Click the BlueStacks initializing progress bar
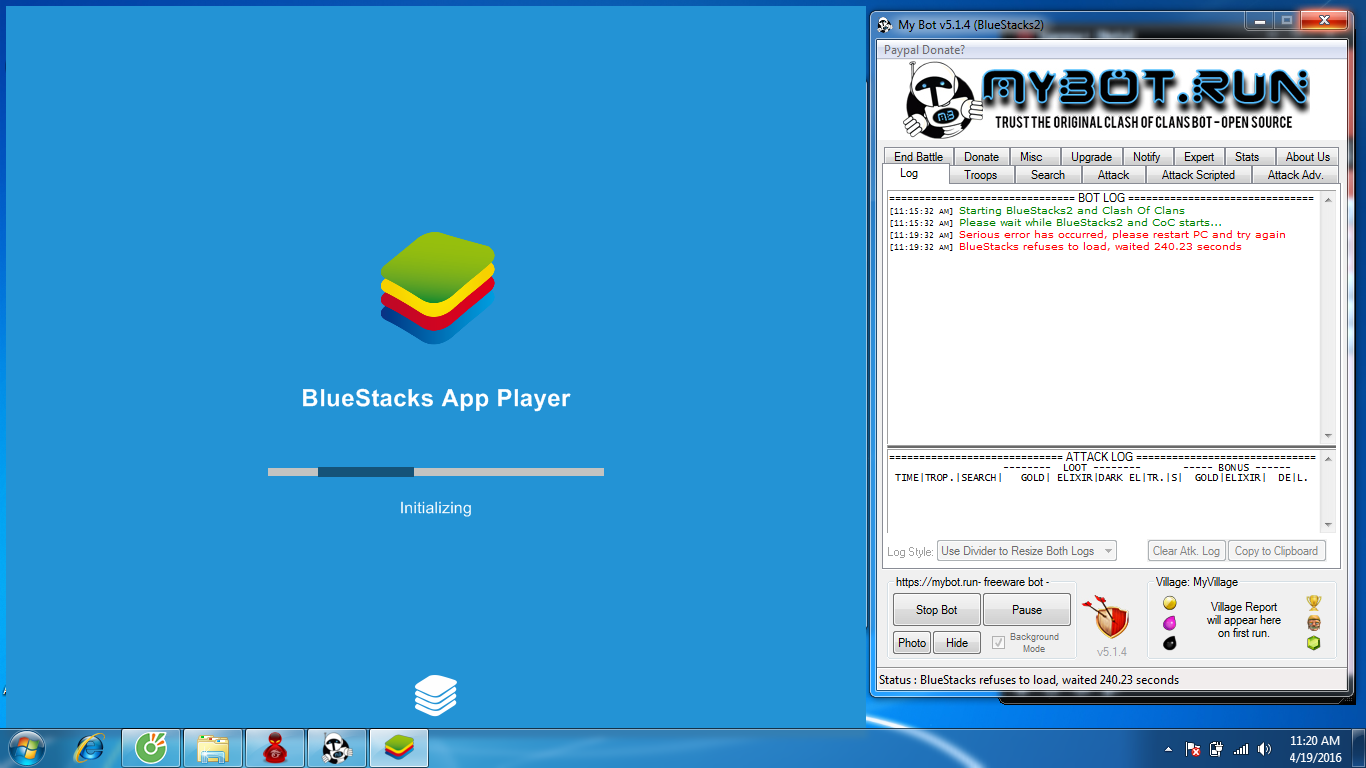 point(436,472)
